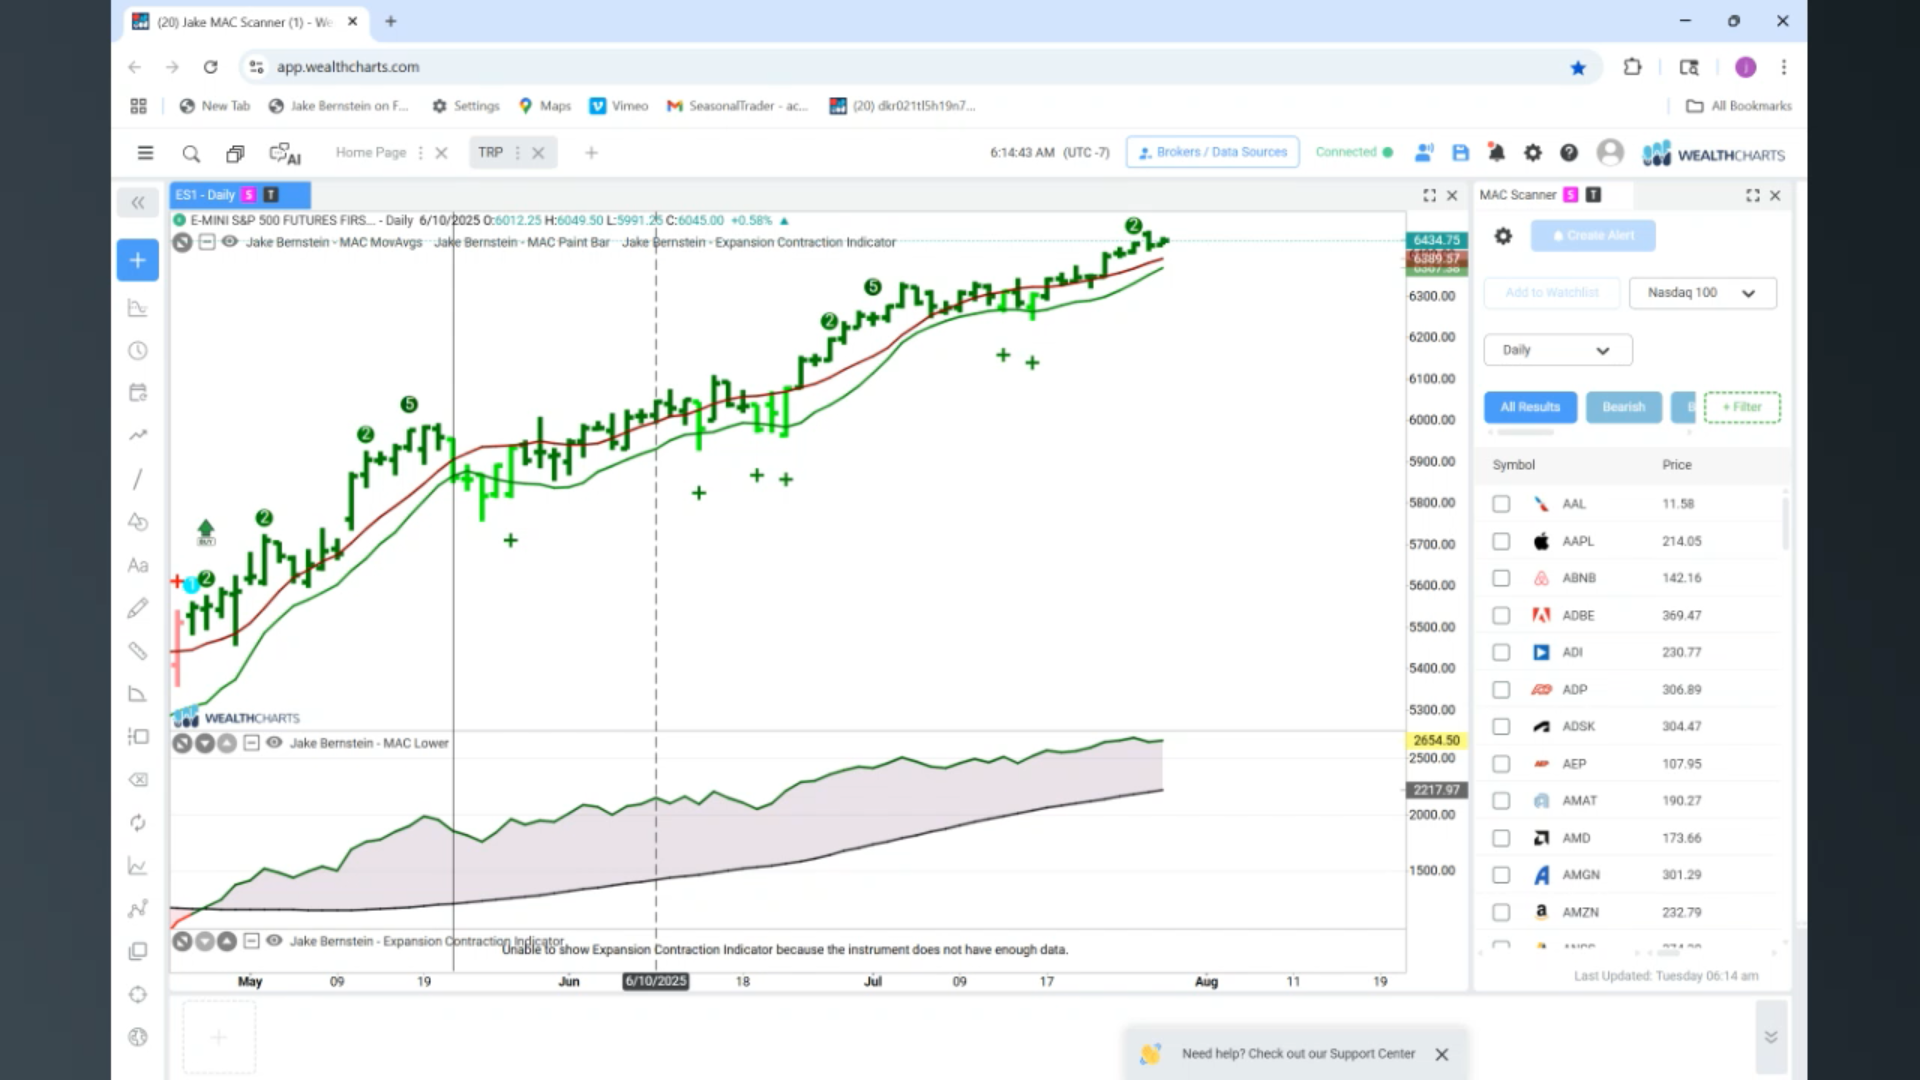
Task: Open the top bar settings gear
Action: (1532, 153)
